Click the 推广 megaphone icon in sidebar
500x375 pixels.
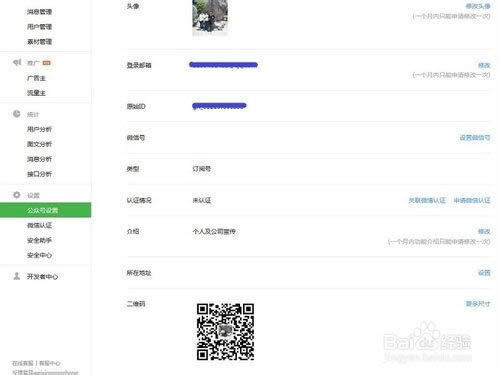[x=17, y=62]
